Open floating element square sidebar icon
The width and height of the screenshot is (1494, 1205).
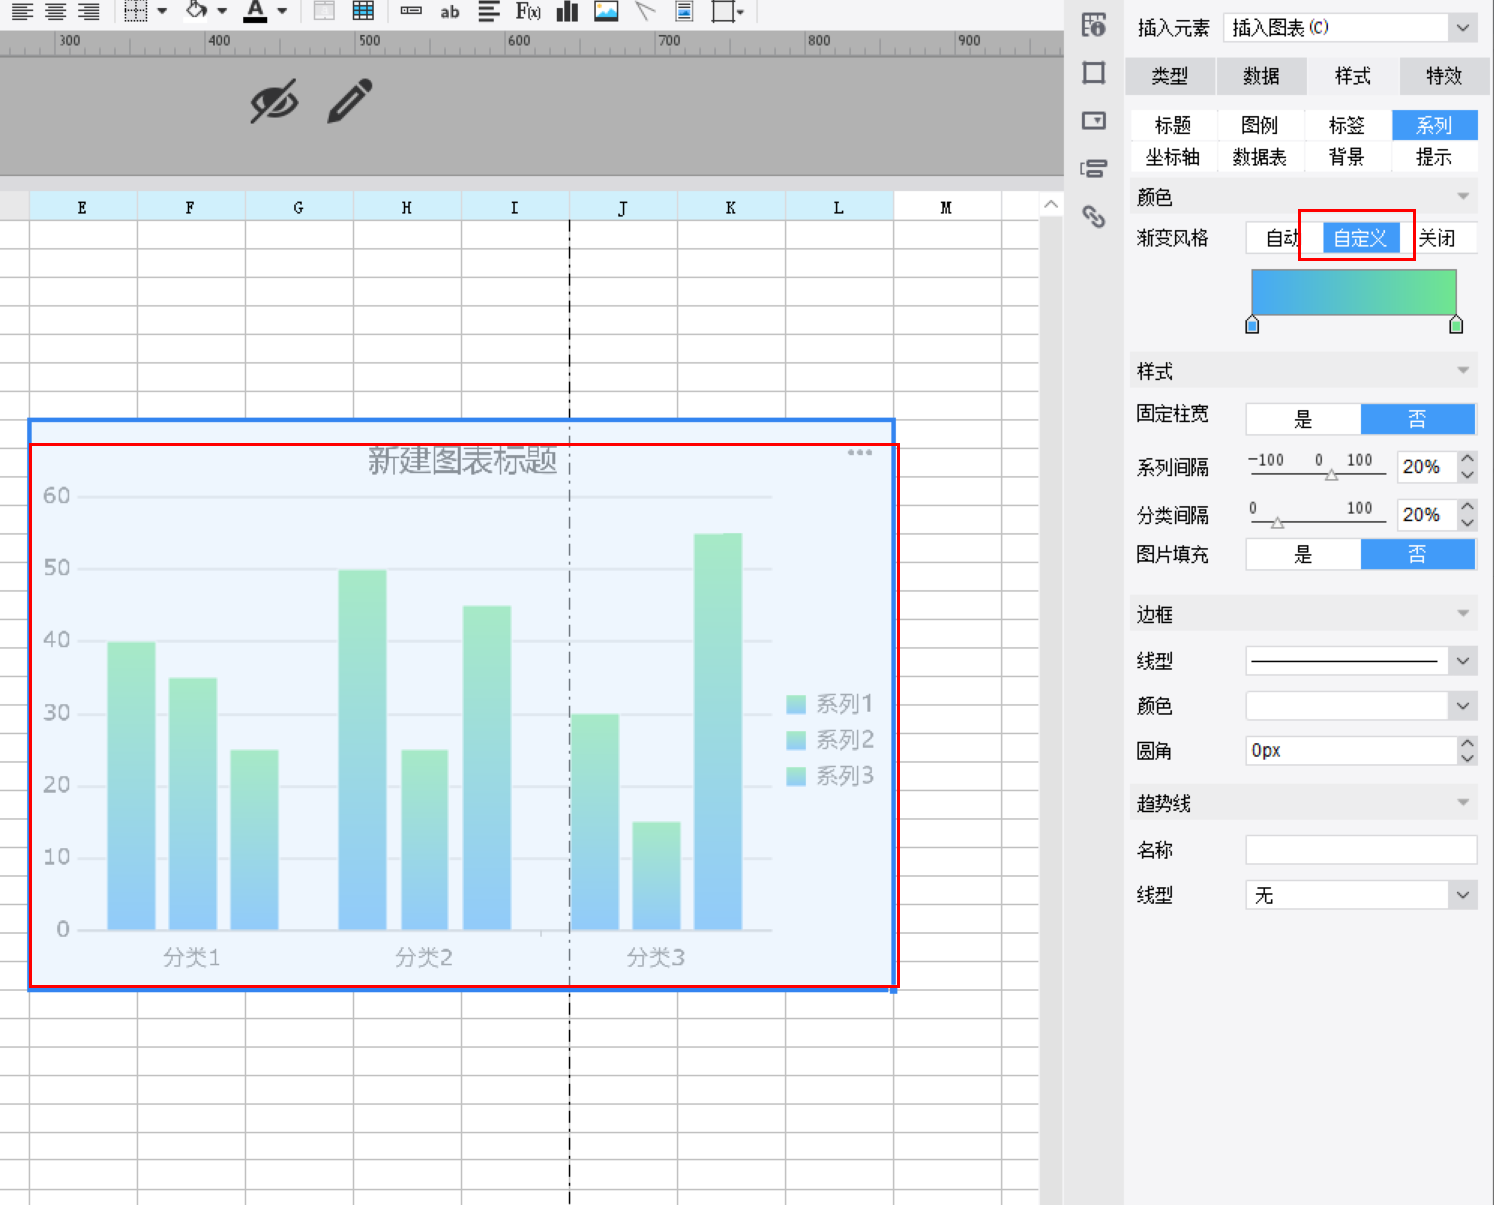click(1094, 73)
